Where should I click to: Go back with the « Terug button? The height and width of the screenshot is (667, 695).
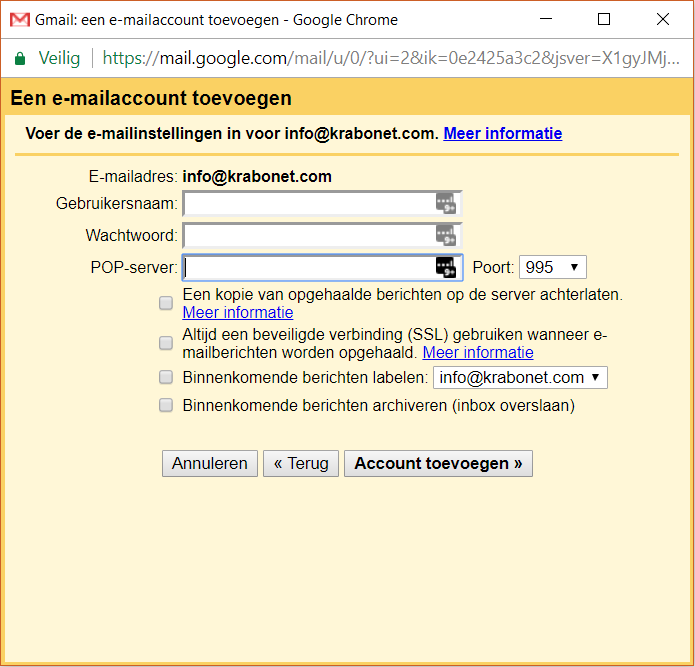301,464
